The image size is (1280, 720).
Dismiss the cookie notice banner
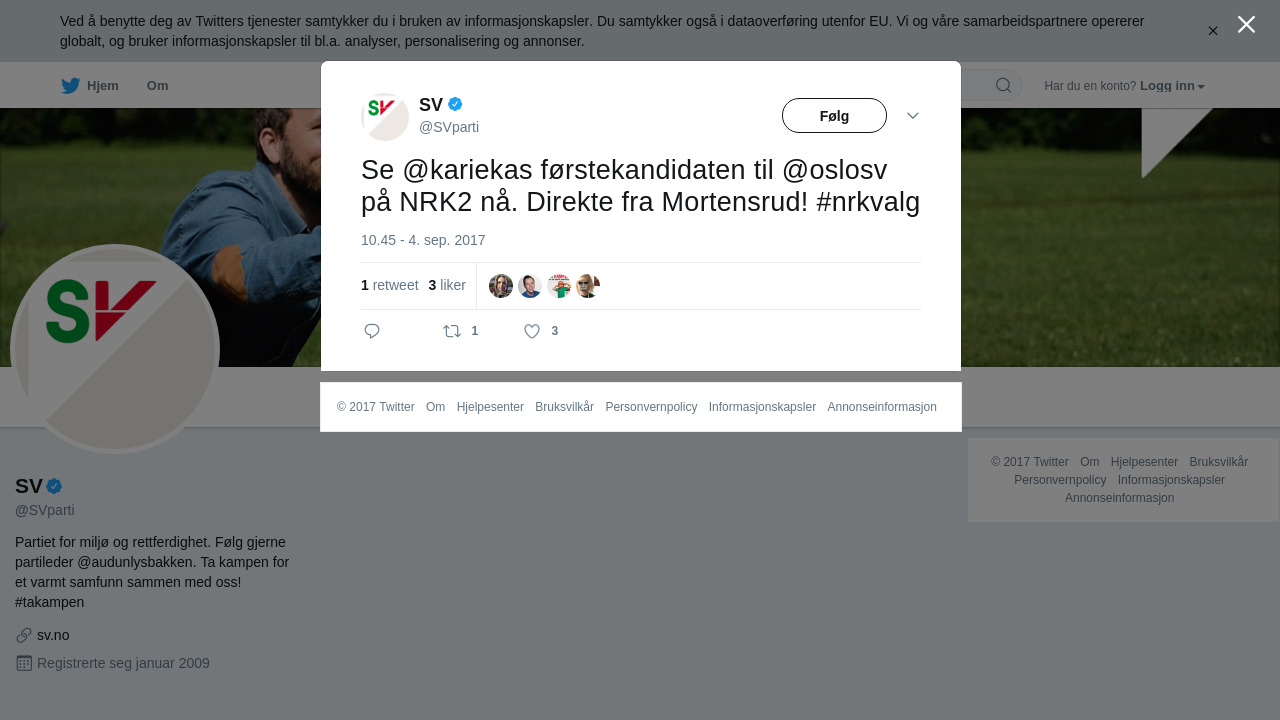(1213, 31)
